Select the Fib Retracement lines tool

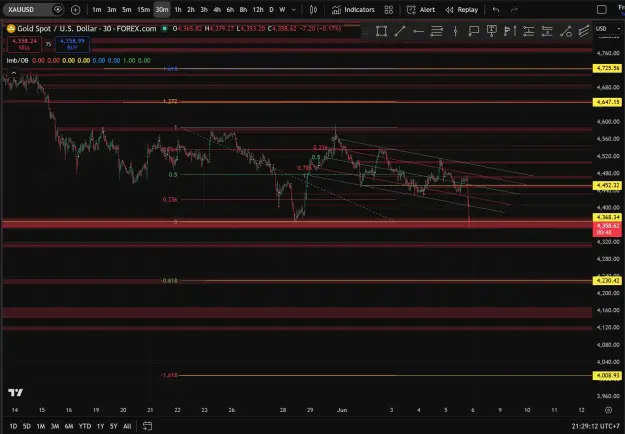click(x=437, y=31)
